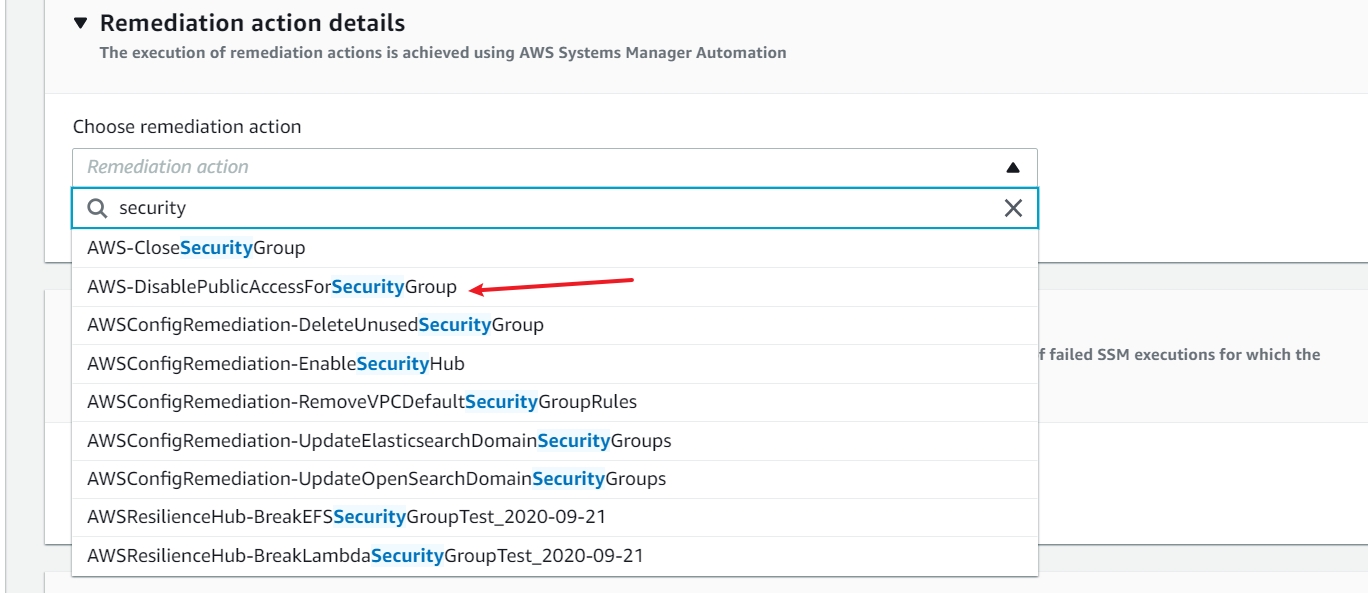
Task: Select AWSResilienceHub-BreakLambdaSecurityGroupTest_2020-09-21
Action: pos(365,556)
